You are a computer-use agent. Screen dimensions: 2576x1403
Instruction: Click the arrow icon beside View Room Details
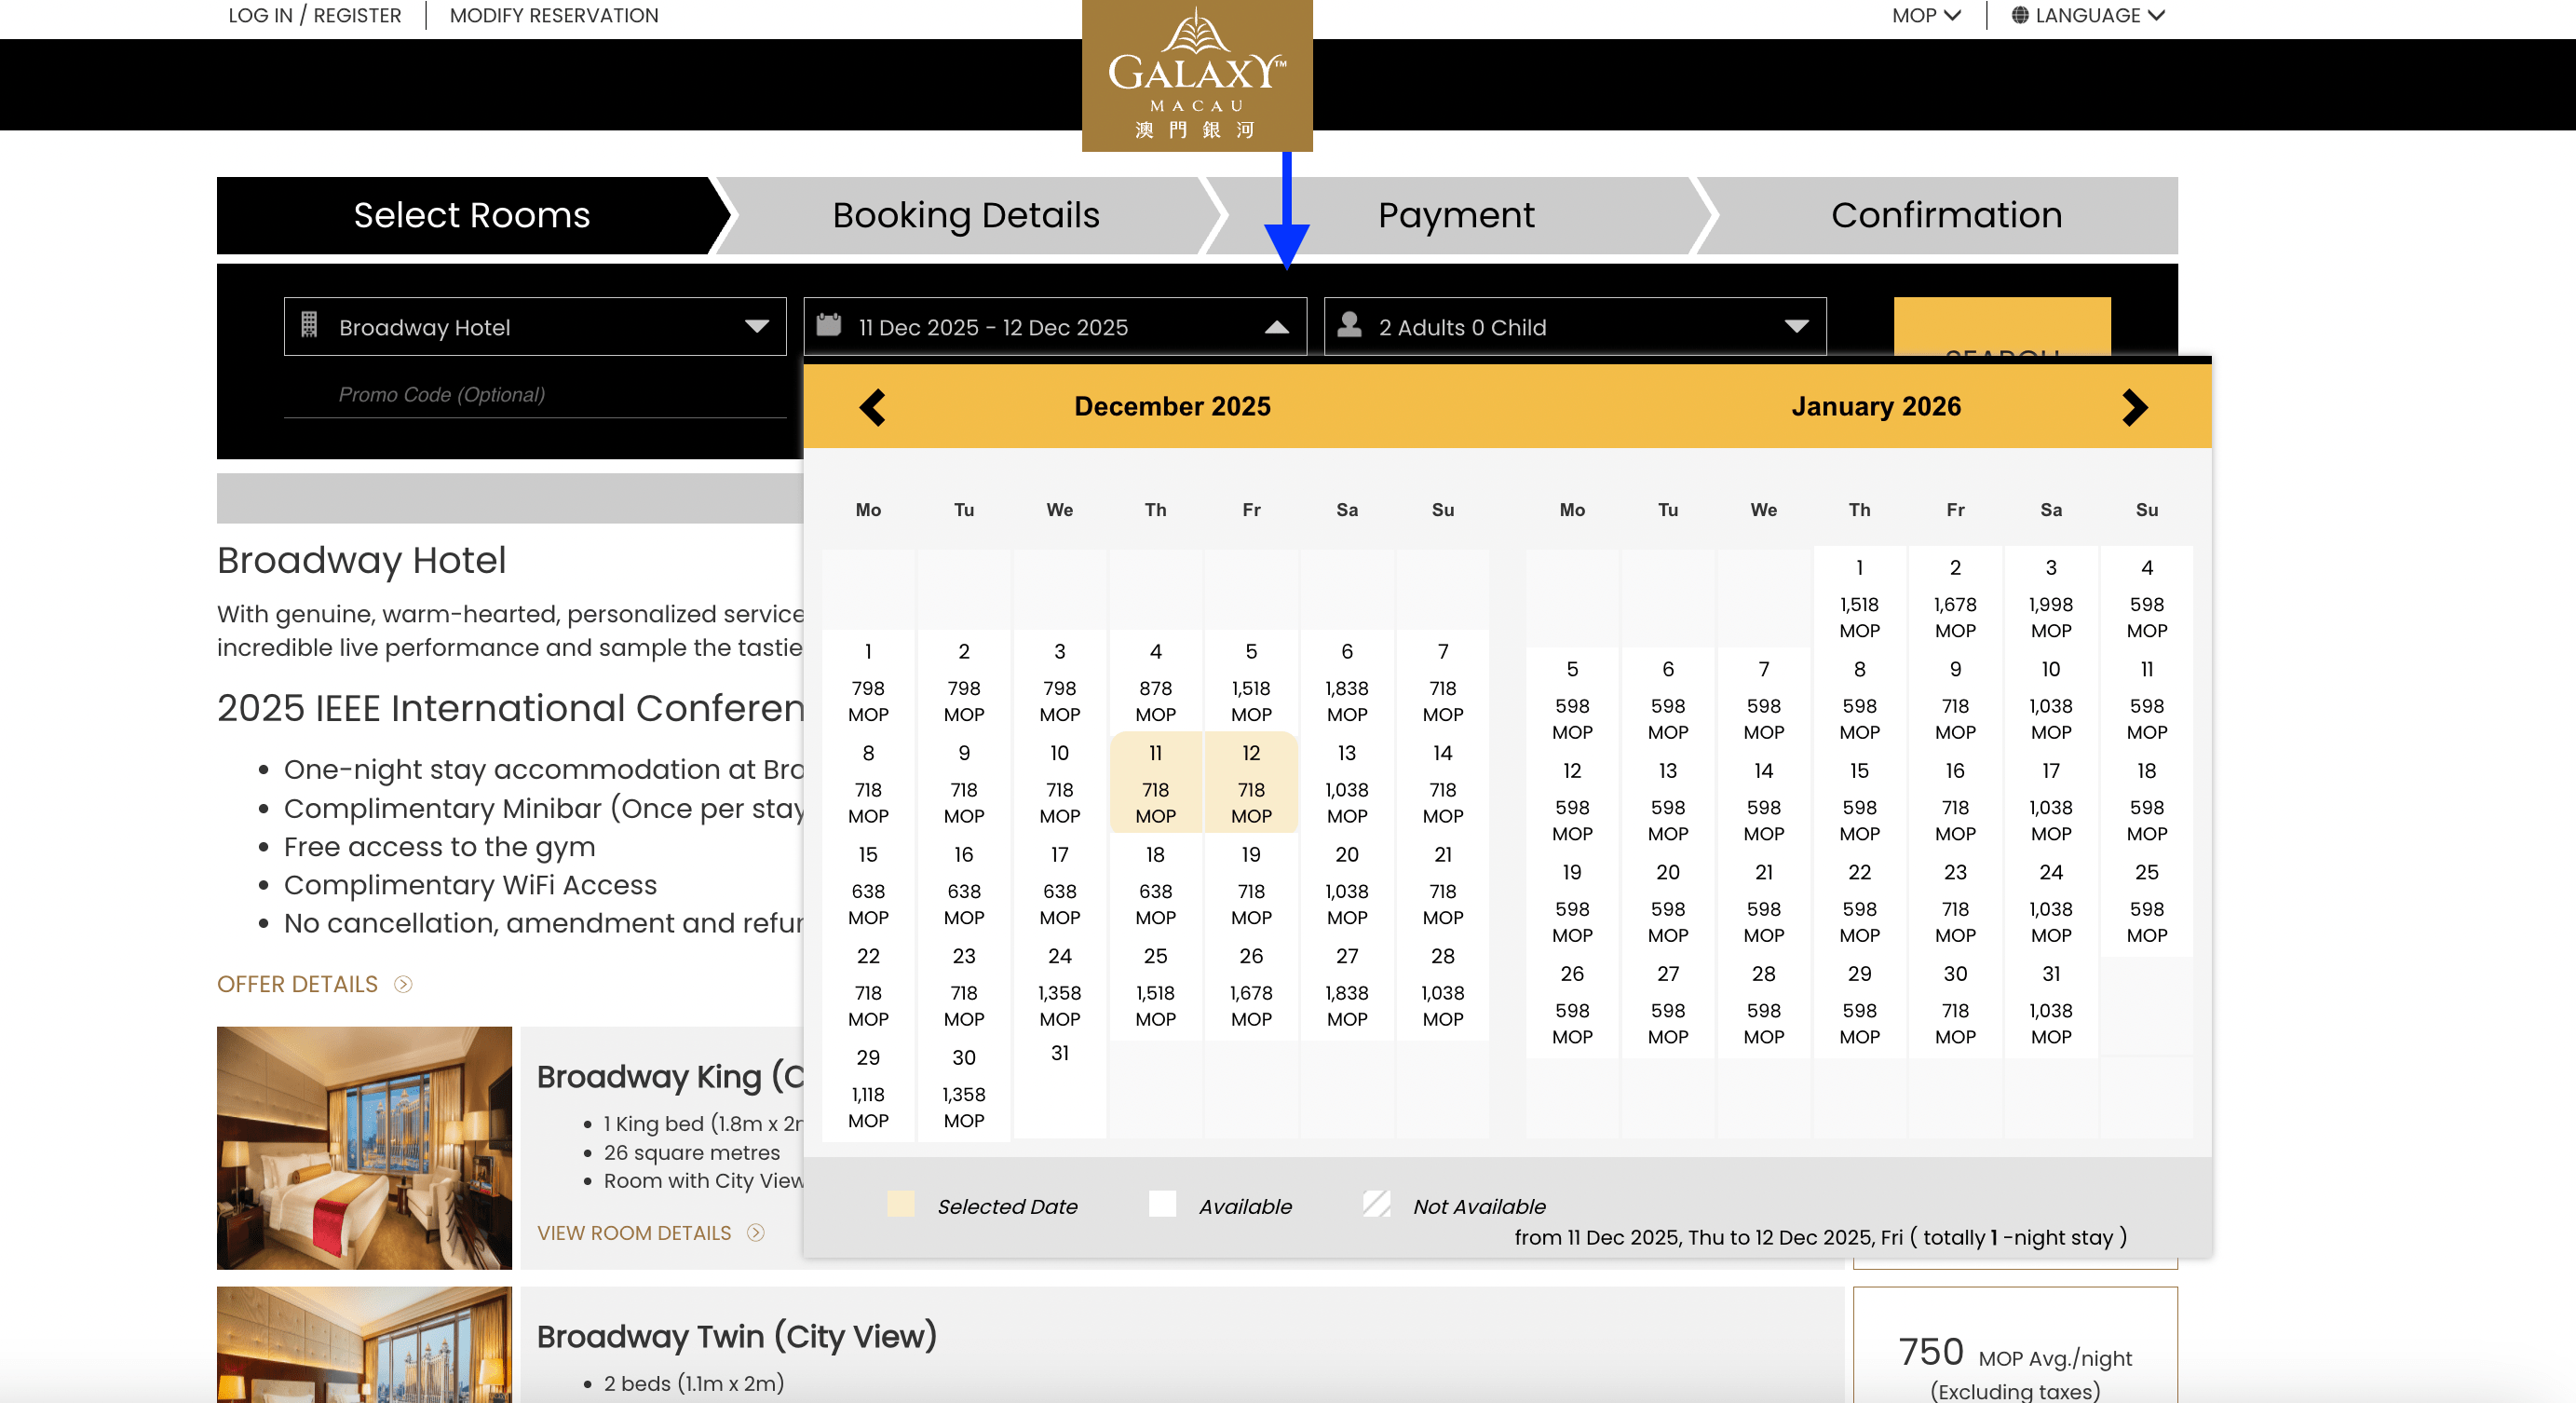point(756,1233)
